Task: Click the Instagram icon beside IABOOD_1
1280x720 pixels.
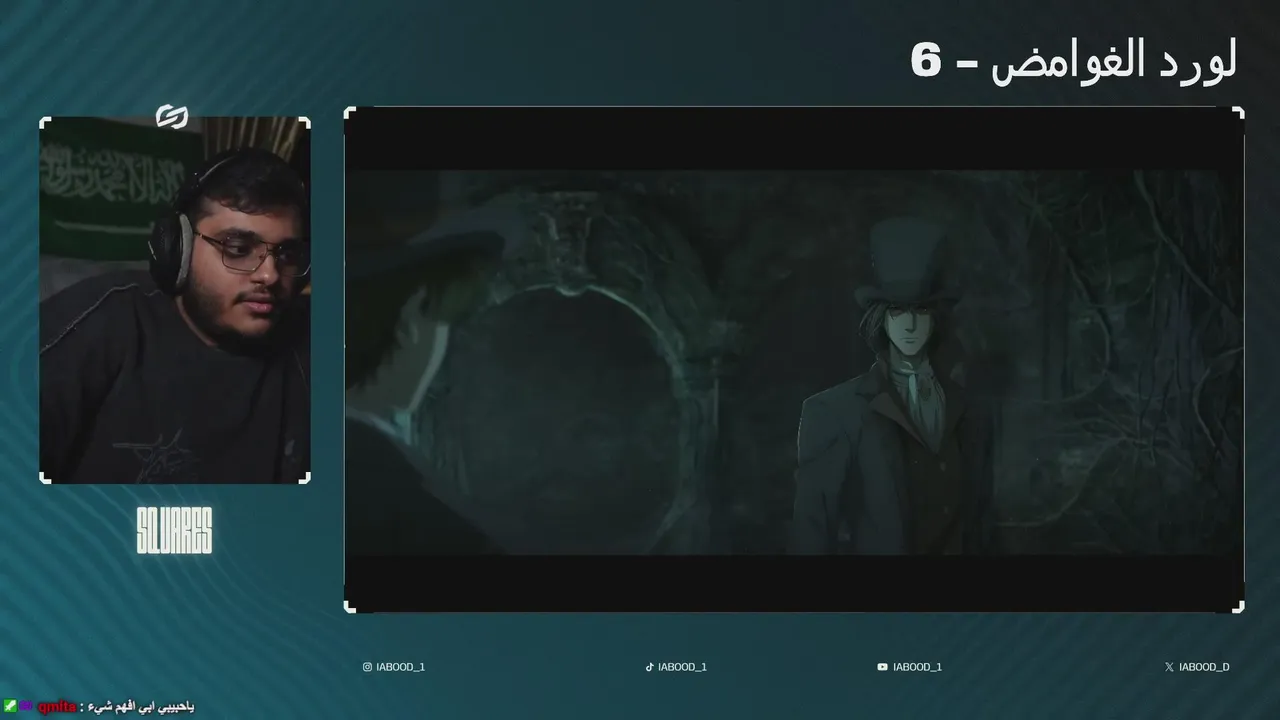Action: (367, 667)
